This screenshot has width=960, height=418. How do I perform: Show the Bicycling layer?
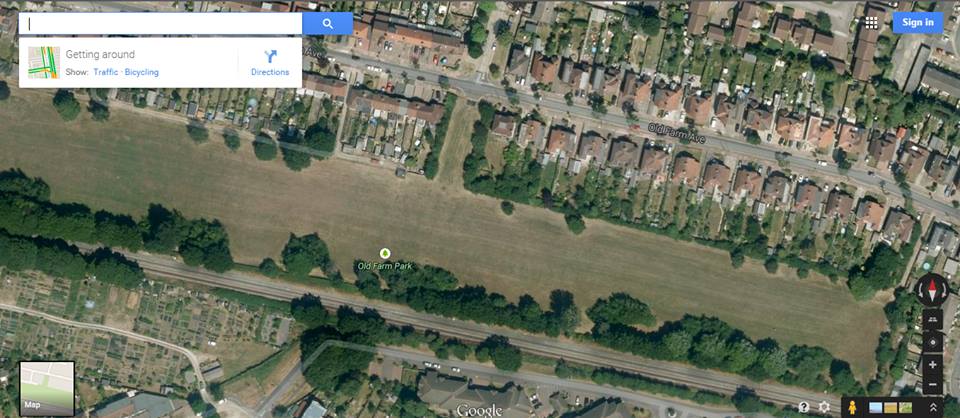coord(141,72)
